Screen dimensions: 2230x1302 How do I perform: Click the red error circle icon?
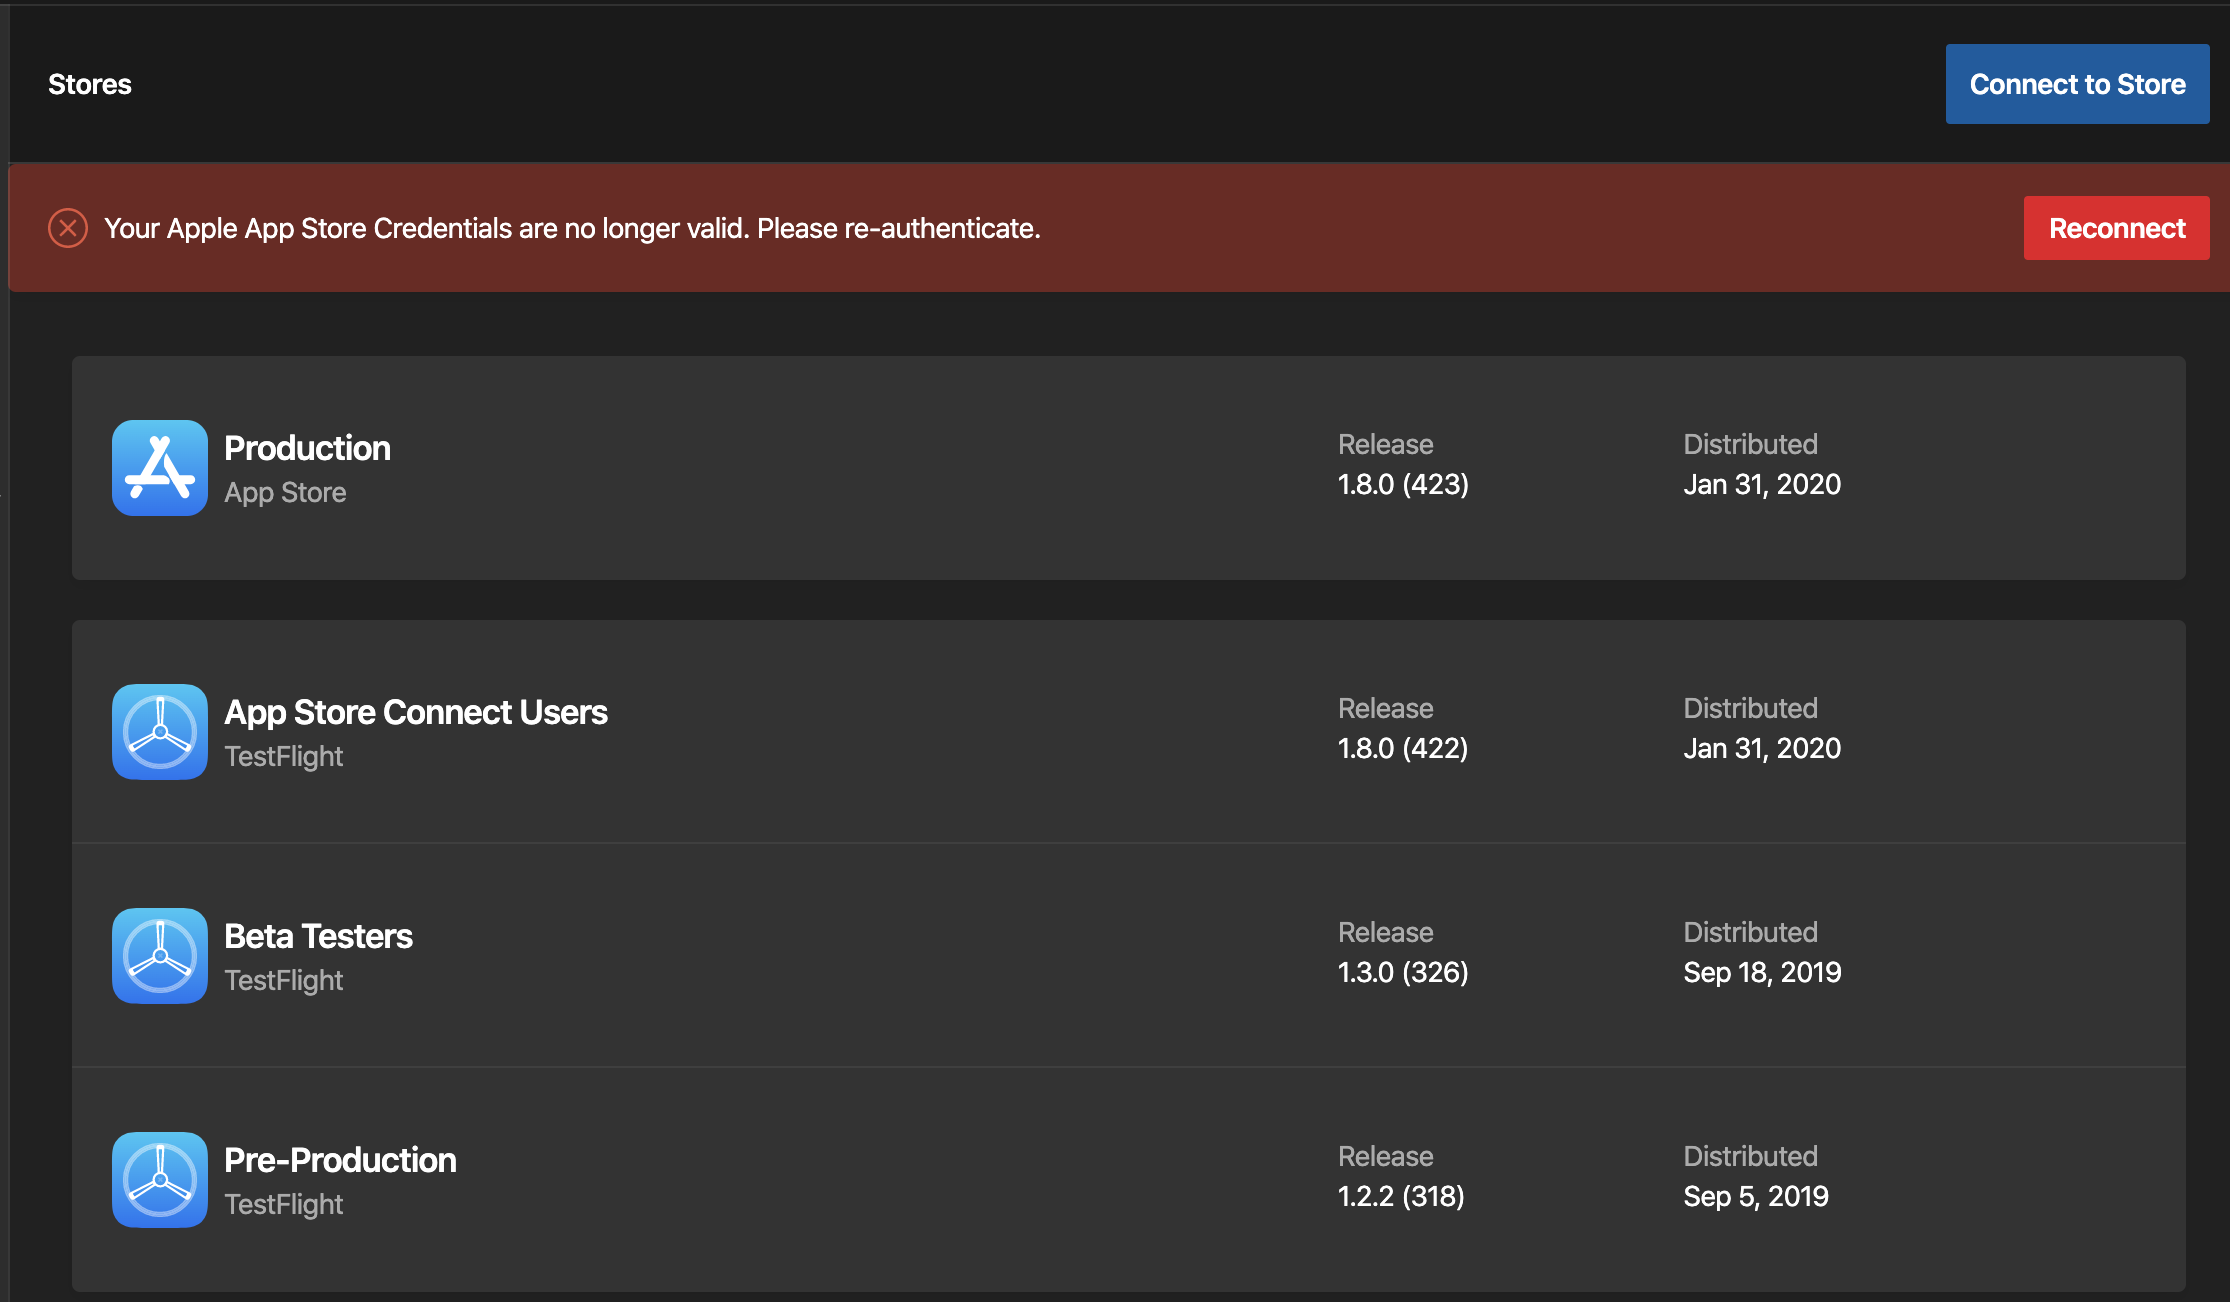68,228
